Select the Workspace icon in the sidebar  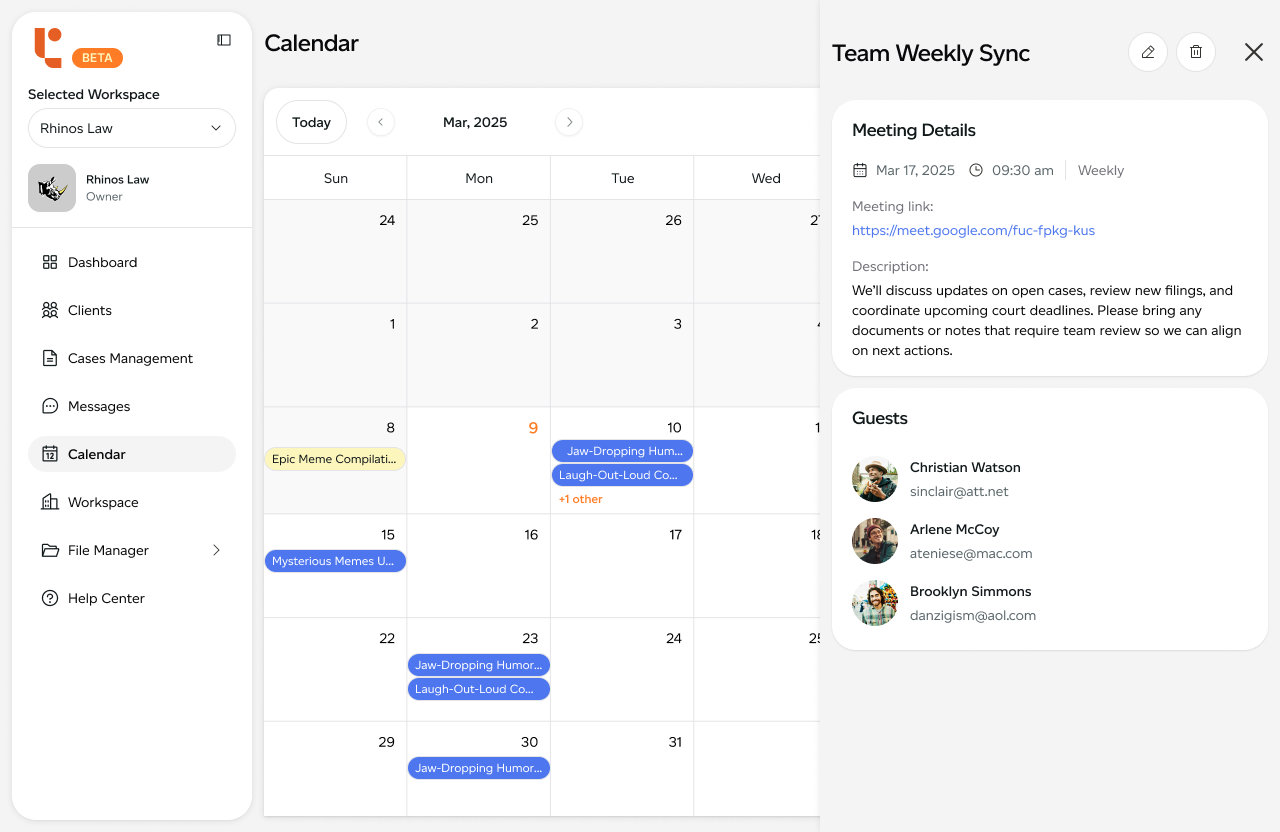[50, 502]
